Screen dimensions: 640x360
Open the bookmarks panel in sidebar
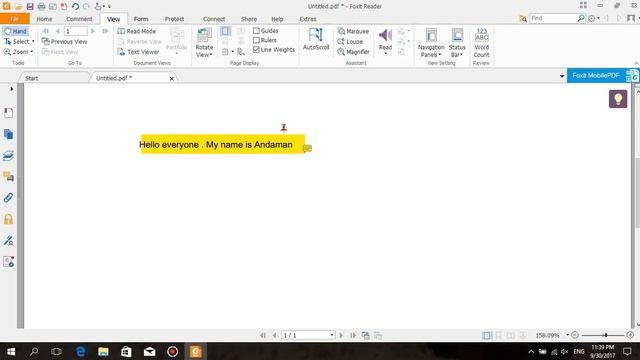[8, 113]
